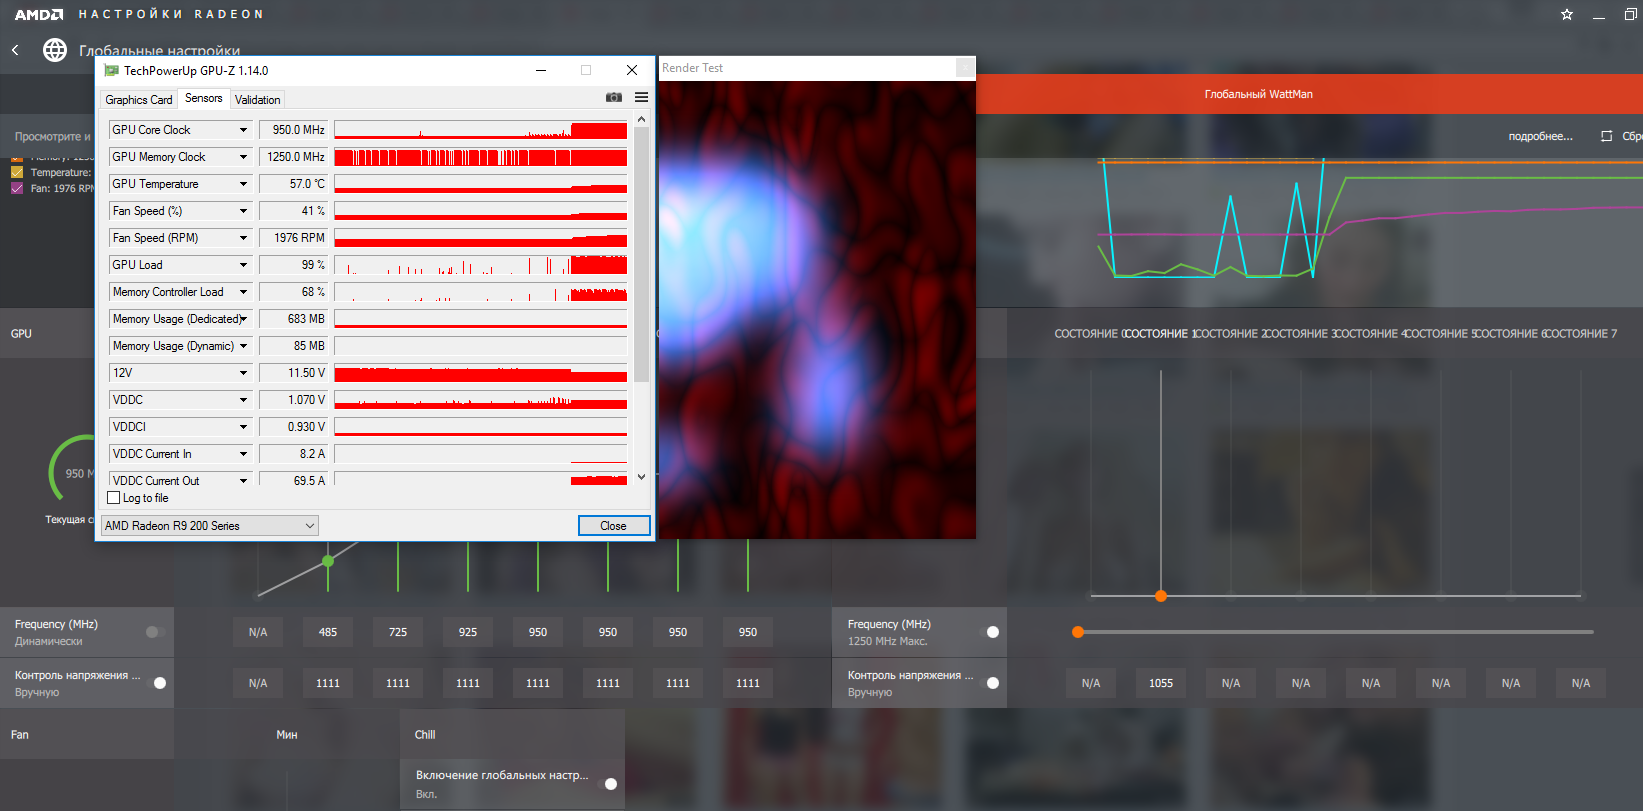Click the GPU-Z app icon in its title bar
Image resolution: width=1643 pixels, height=811 pixels.
pos(111,70)
